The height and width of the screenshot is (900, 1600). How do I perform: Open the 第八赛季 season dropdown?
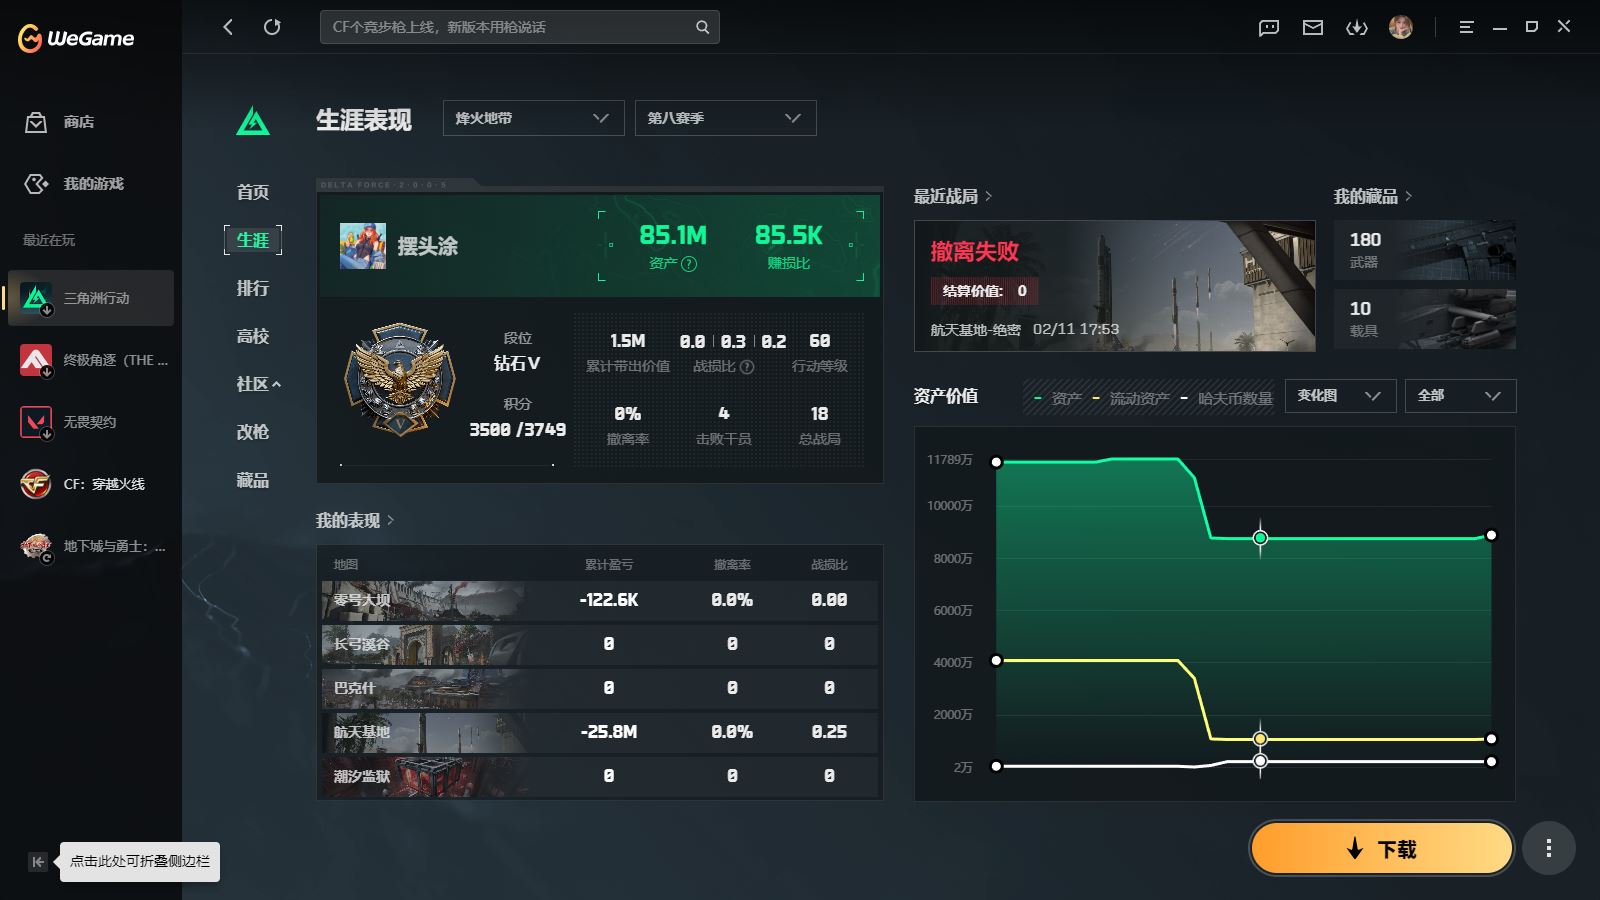[725, 118]
